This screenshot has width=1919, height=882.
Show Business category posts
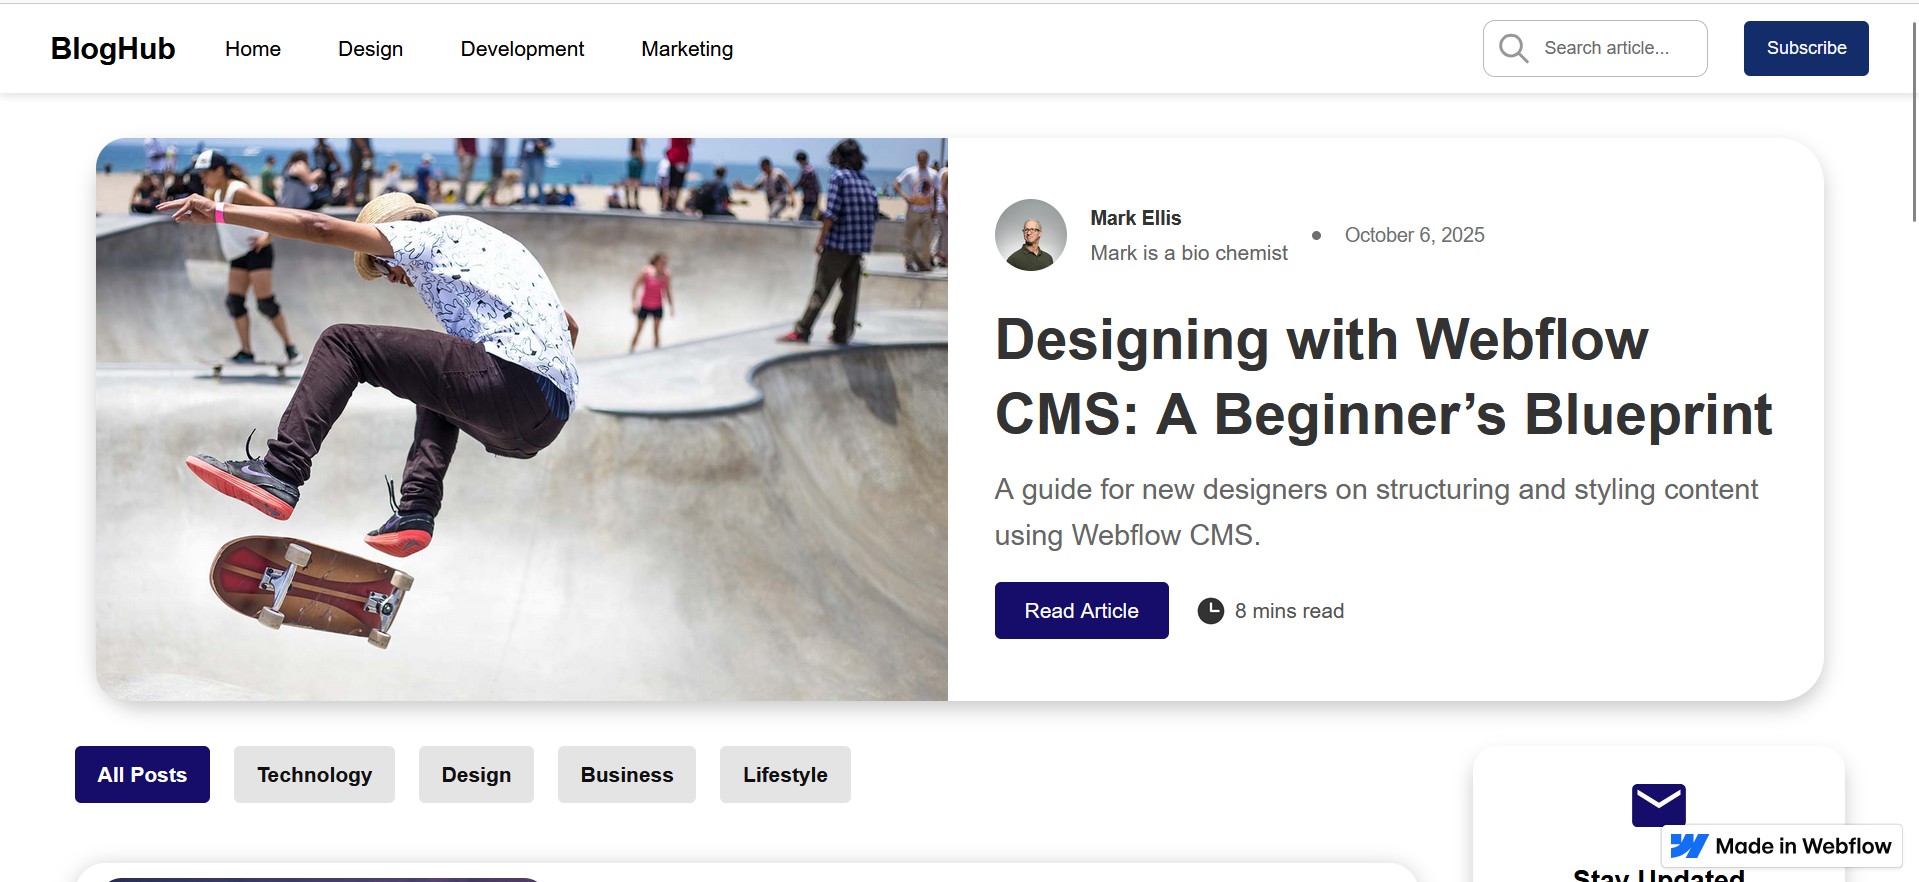(x=627, y=775)
